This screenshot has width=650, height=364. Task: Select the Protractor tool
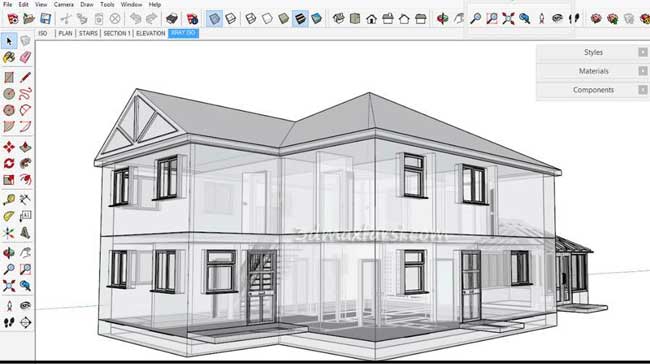(9, 216)
